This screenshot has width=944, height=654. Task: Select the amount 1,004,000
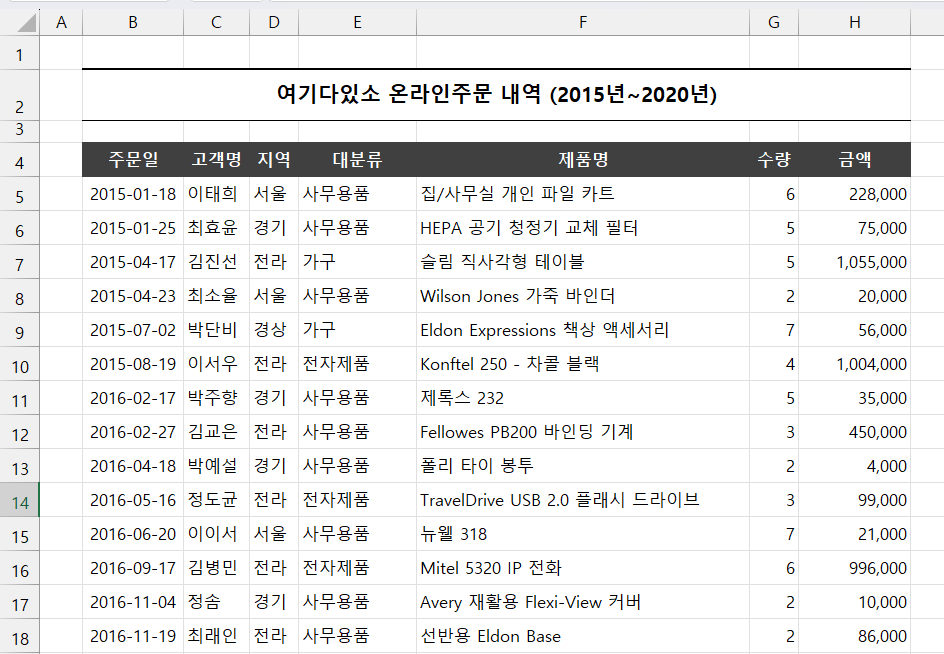tap(854, 364)
